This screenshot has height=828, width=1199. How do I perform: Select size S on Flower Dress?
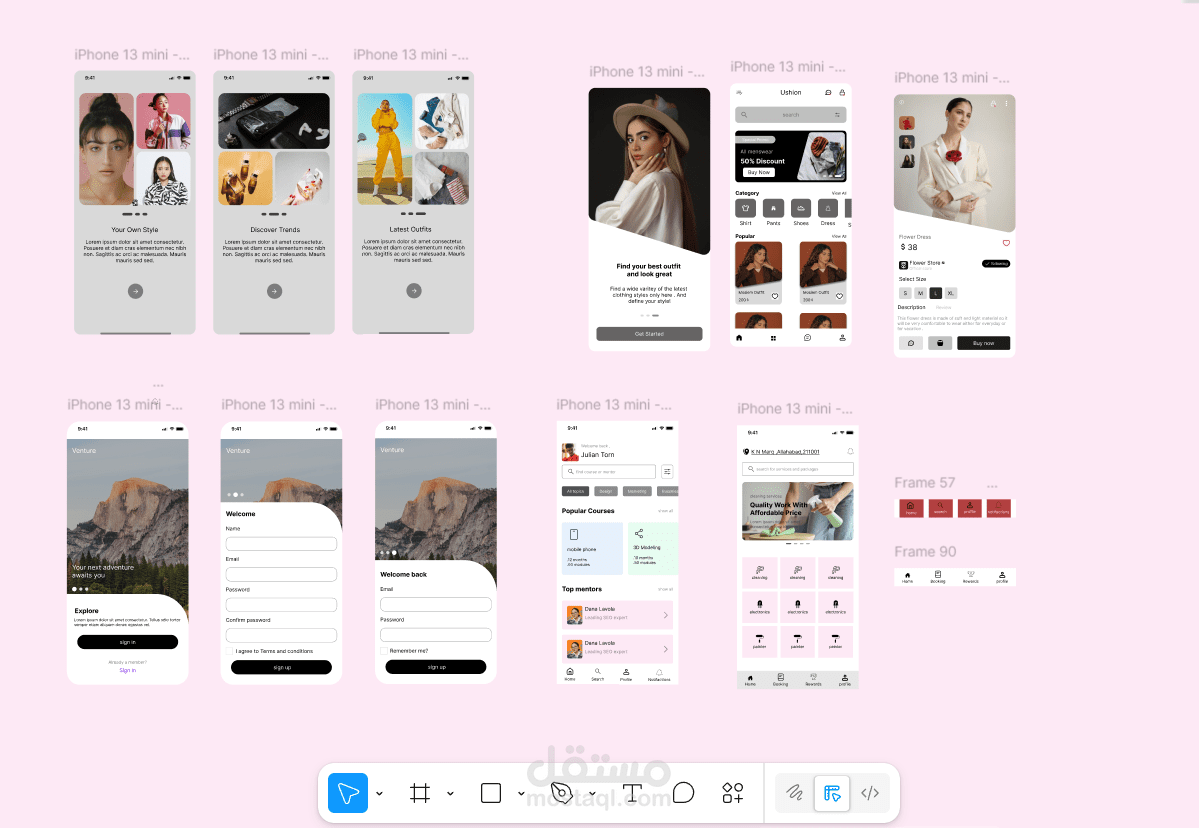tap(905, 293)
